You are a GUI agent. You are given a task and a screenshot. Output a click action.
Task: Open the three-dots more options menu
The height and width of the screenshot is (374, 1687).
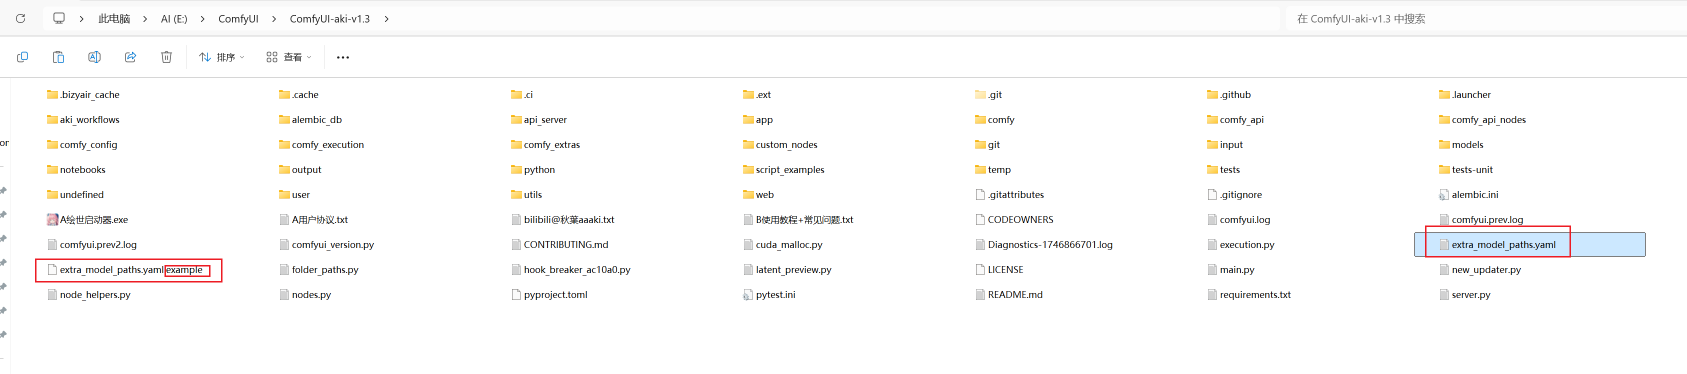343,57
